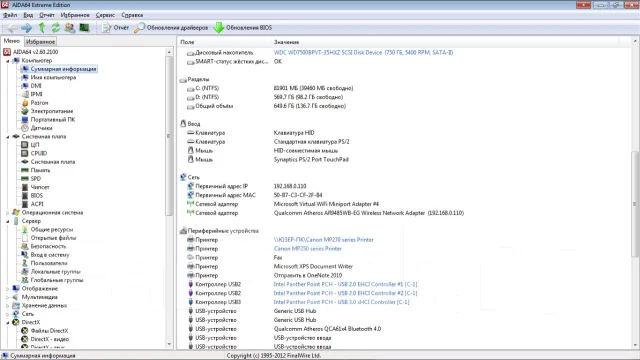Select ЦП tree item
This screenshot has width=640, height=360.
tap(35, 145)
